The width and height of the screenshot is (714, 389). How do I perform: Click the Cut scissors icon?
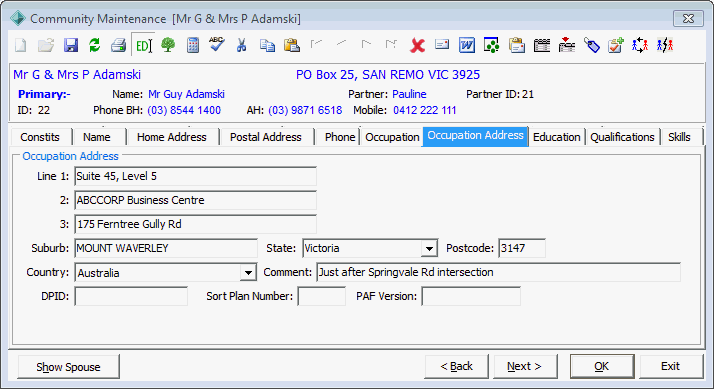pyautogui.click(x=241, y=45)
